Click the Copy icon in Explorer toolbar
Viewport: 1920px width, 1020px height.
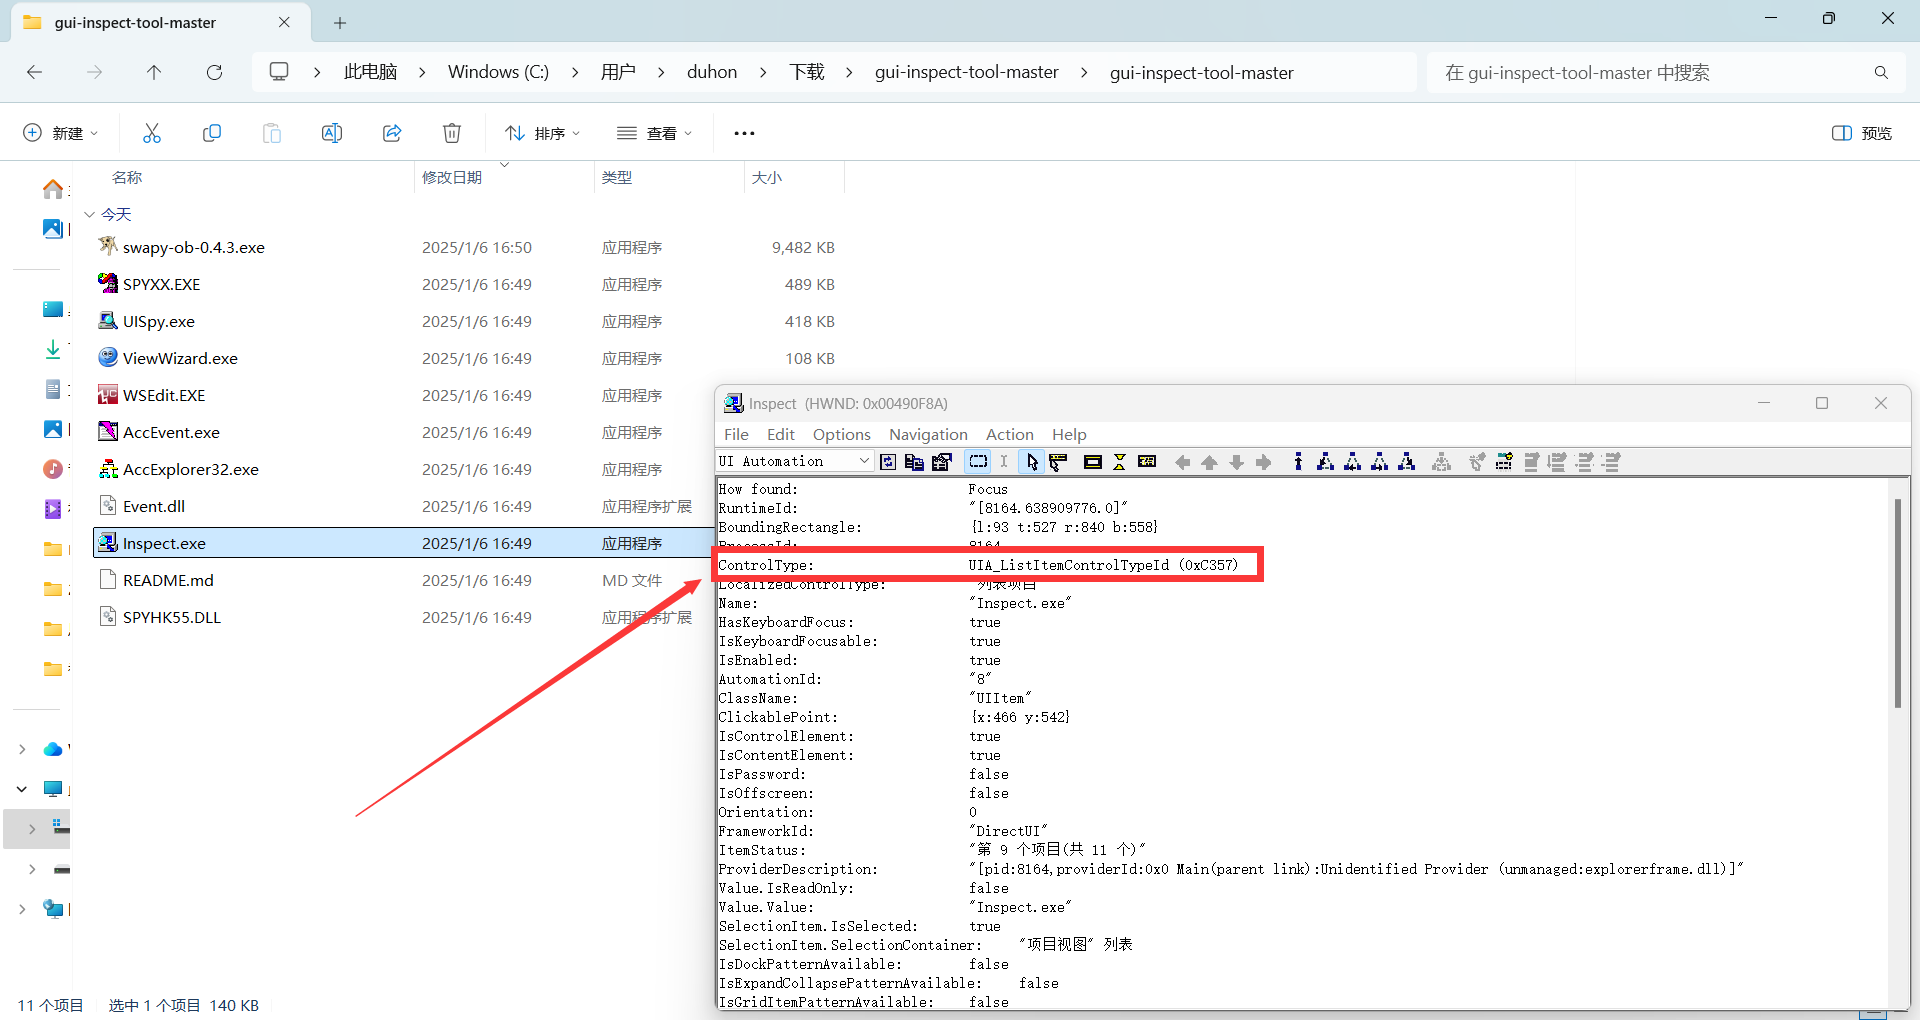point(212,133)
